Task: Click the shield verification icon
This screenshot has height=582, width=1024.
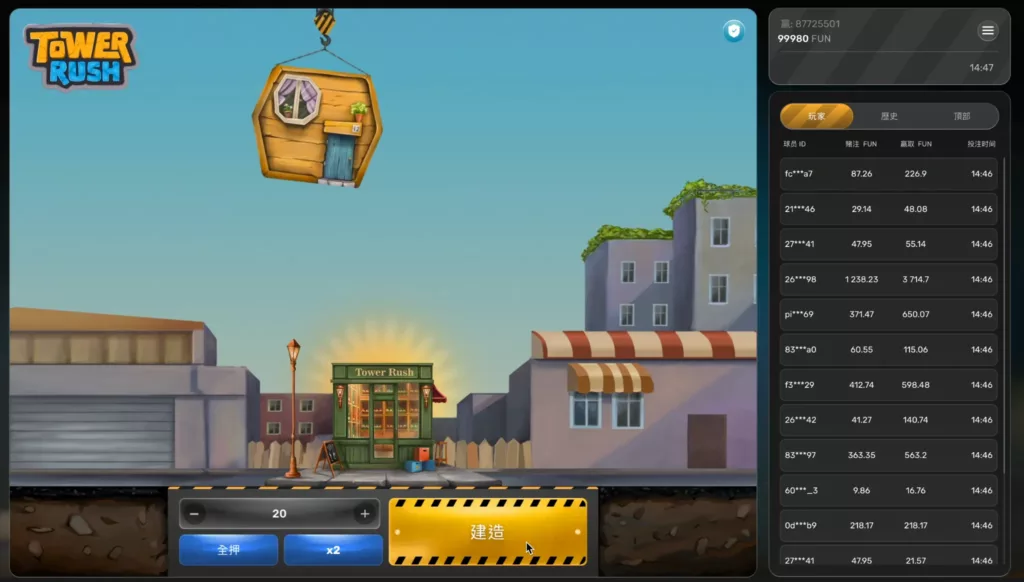Action: point(734,31)
